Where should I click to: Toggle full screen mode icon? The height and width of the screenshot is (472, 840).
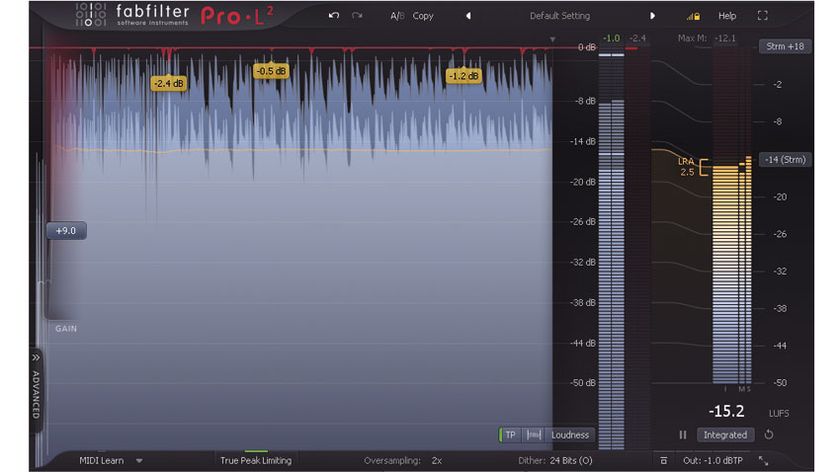[x=762, y=16]
